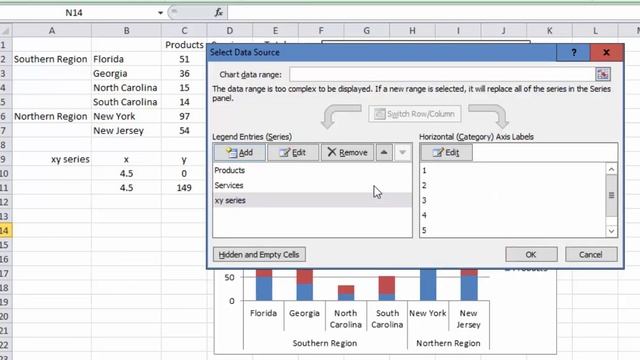Click the formula bar input area

coord(433,13)
